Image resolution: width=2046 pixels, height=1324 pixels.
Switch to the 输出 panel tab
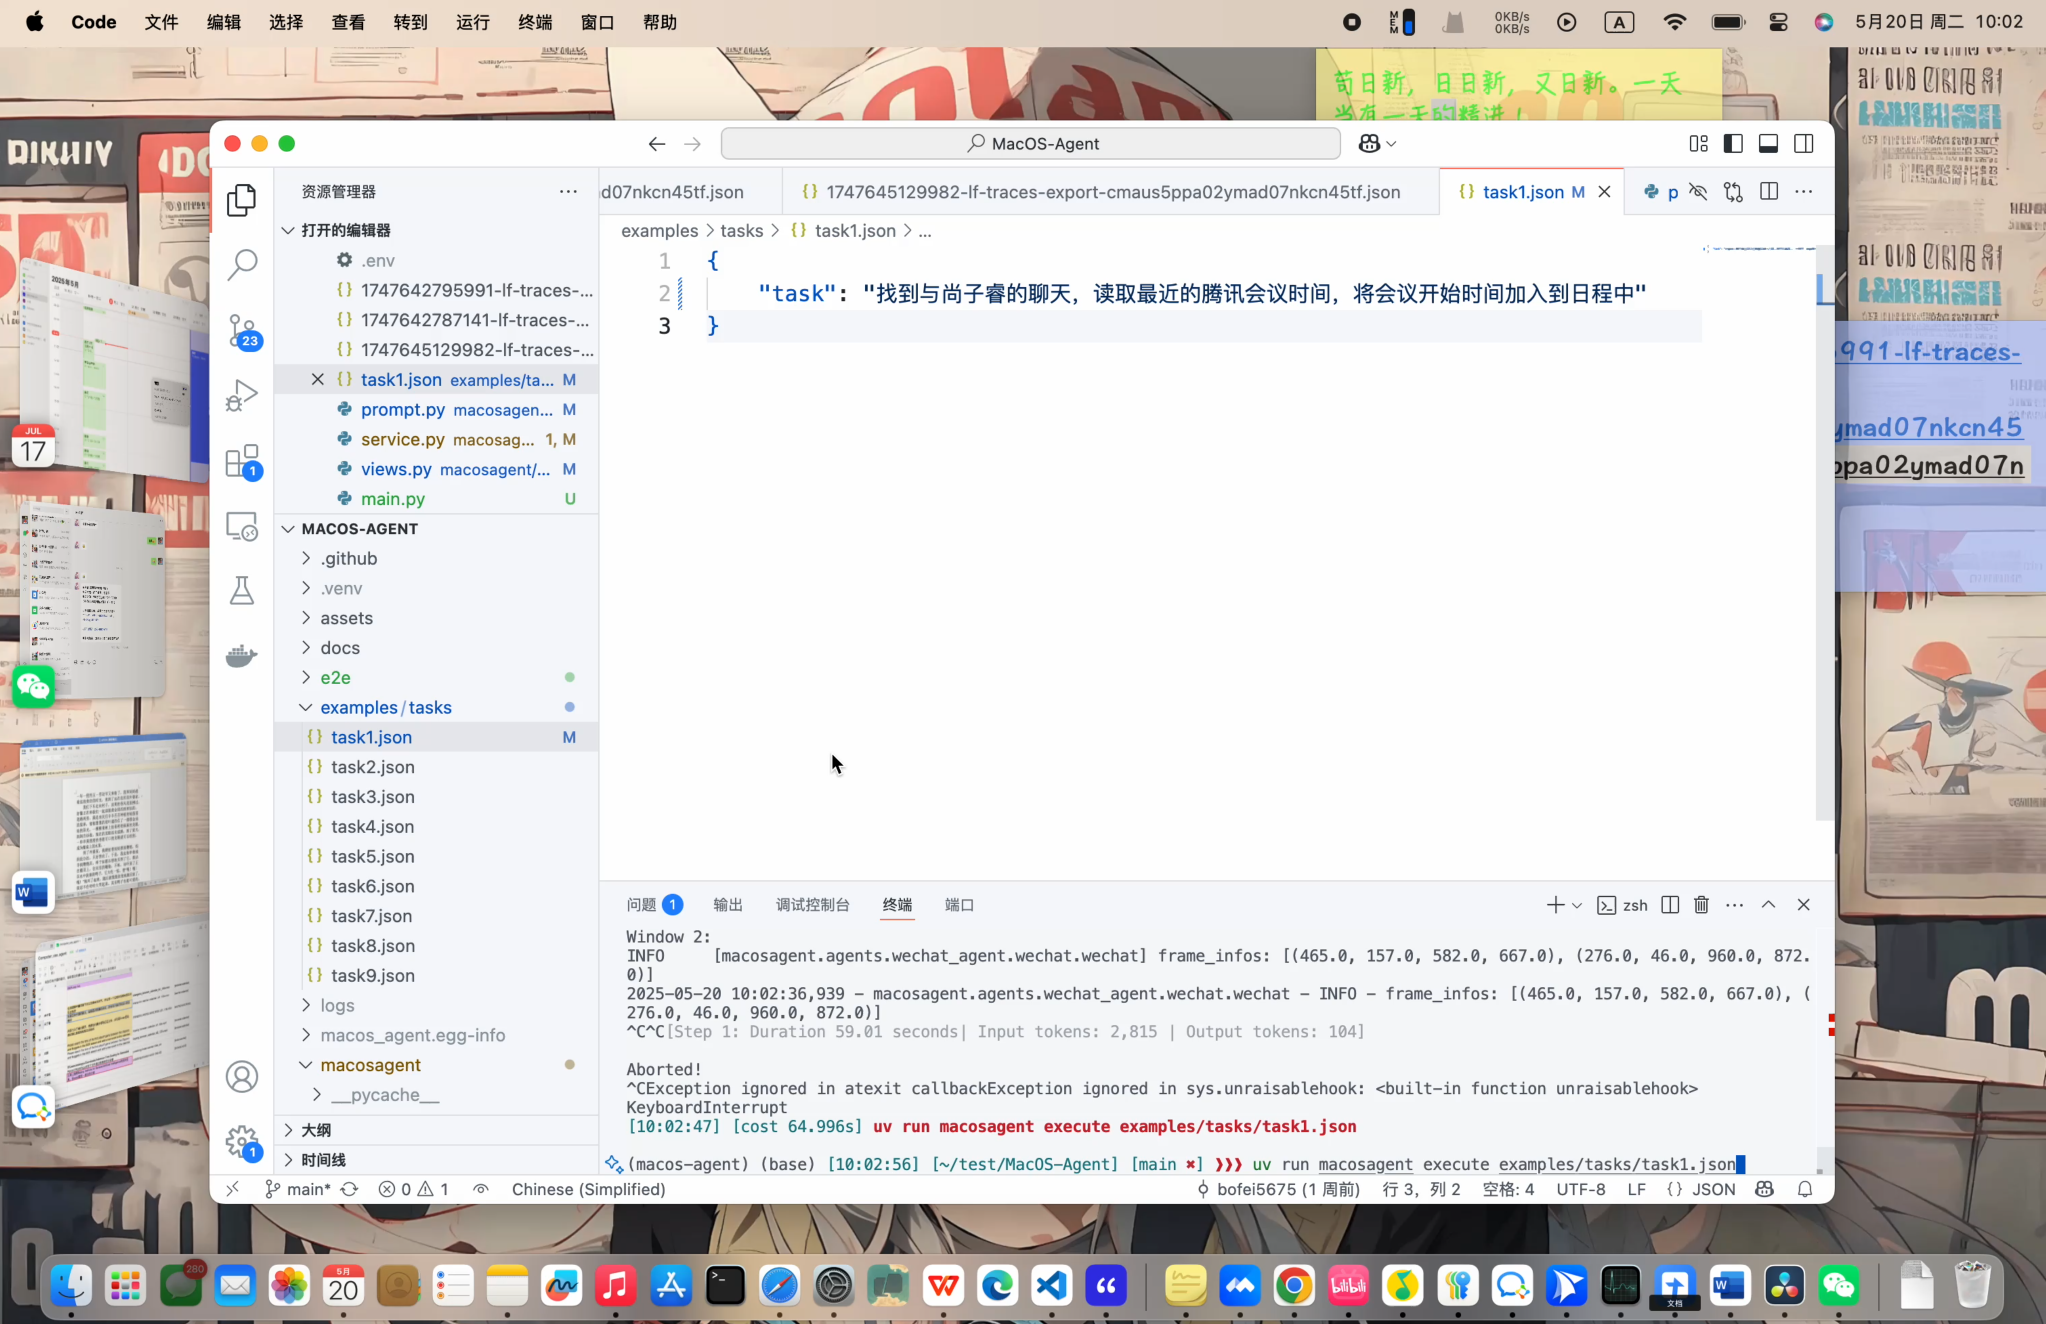[727, 905]
